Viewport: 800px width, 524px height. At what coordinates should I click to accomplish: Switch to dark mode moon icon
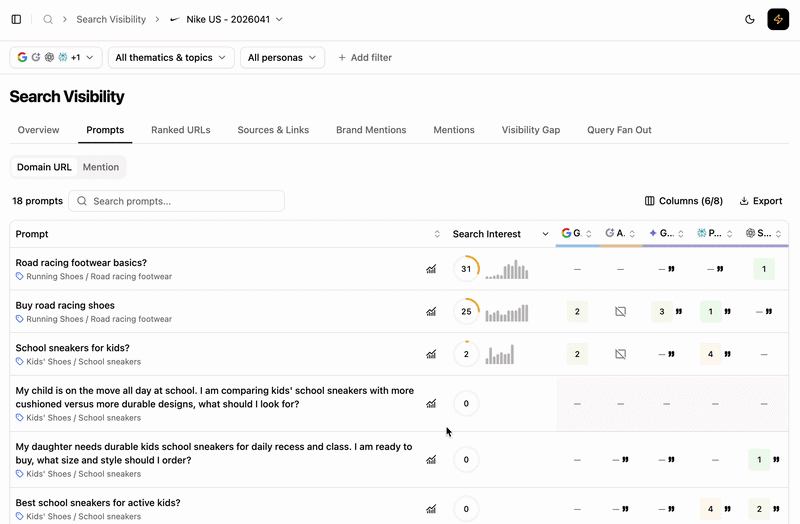pyautogui.click(x=749, y=19)
